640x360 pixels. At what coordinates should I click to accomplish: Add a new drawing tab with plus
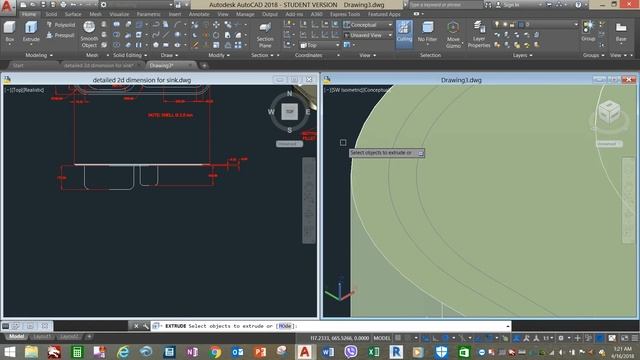[204, 65]
